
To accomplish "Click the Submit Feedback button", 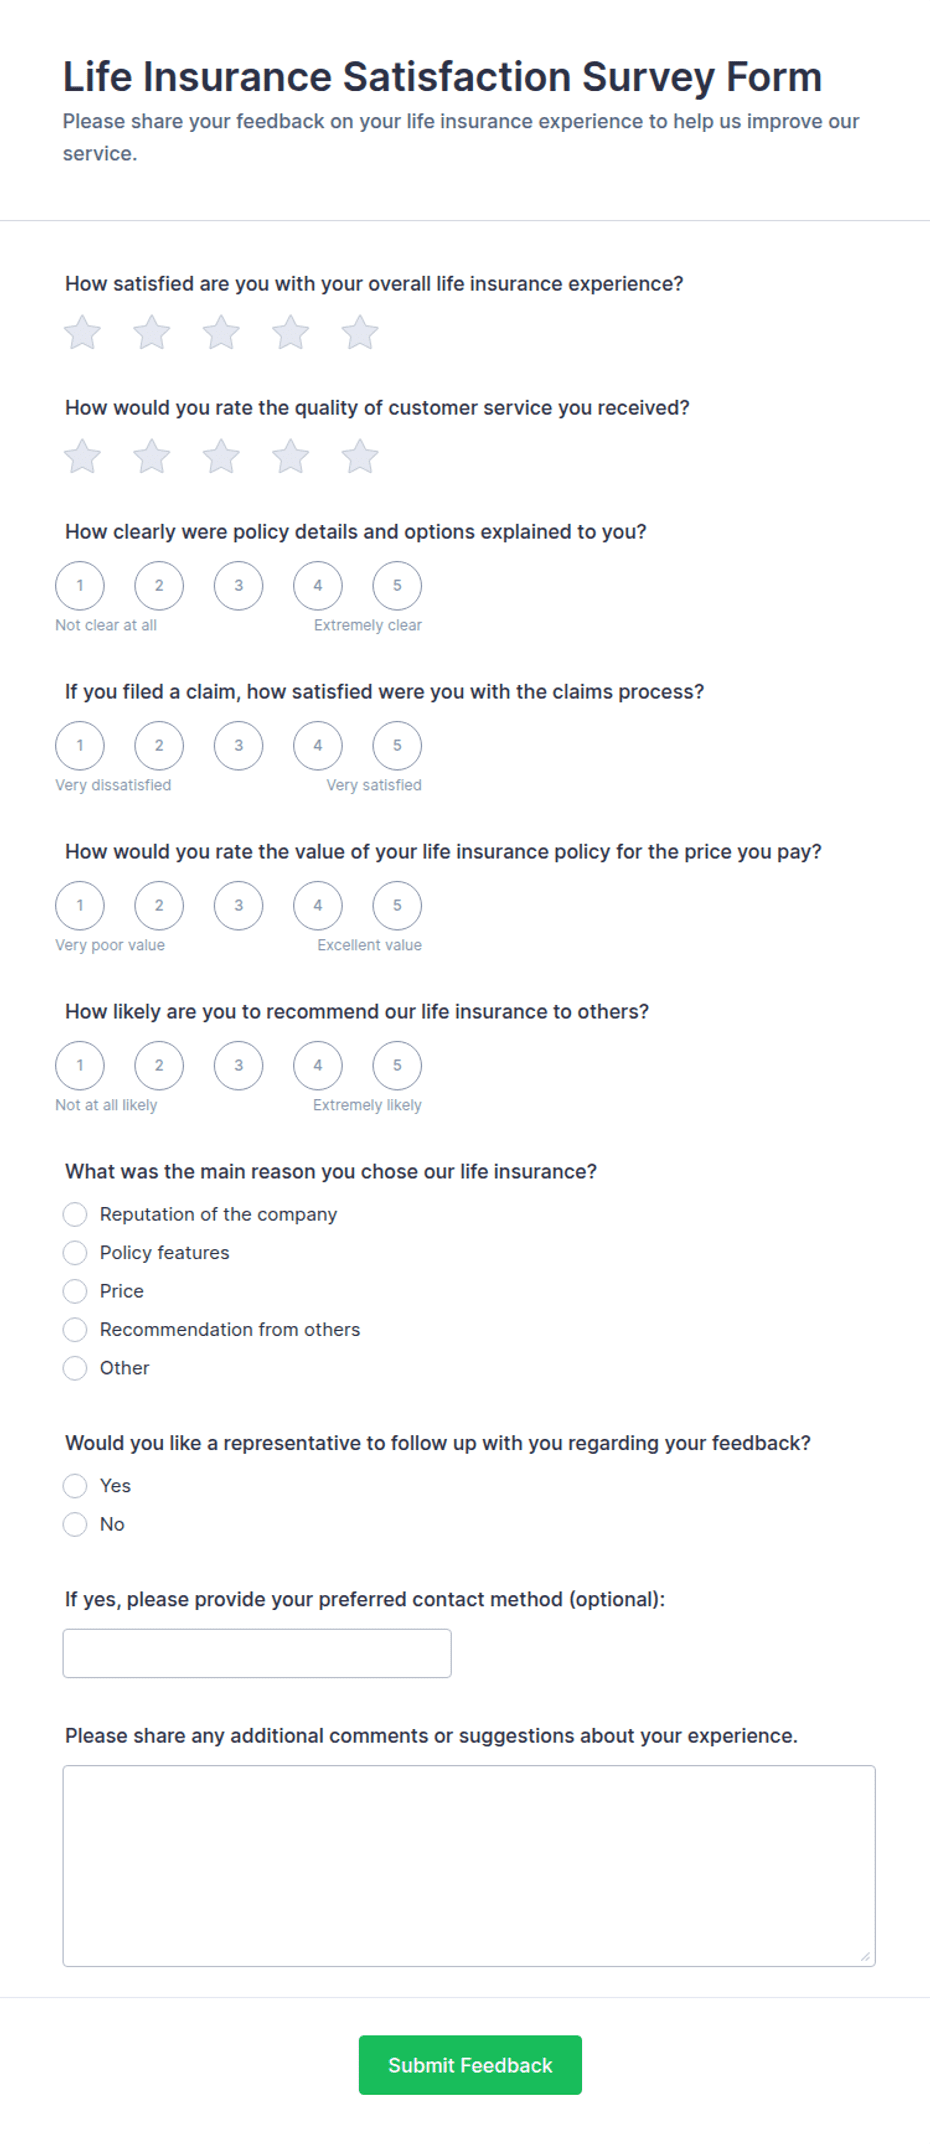I will [x=470, y=2065].
